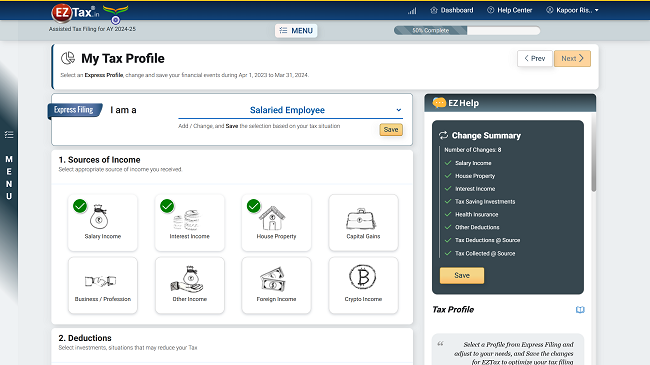The image size is (650, 365).
Task: Save changes in Change Summary
Action: (x=462, y=275)
